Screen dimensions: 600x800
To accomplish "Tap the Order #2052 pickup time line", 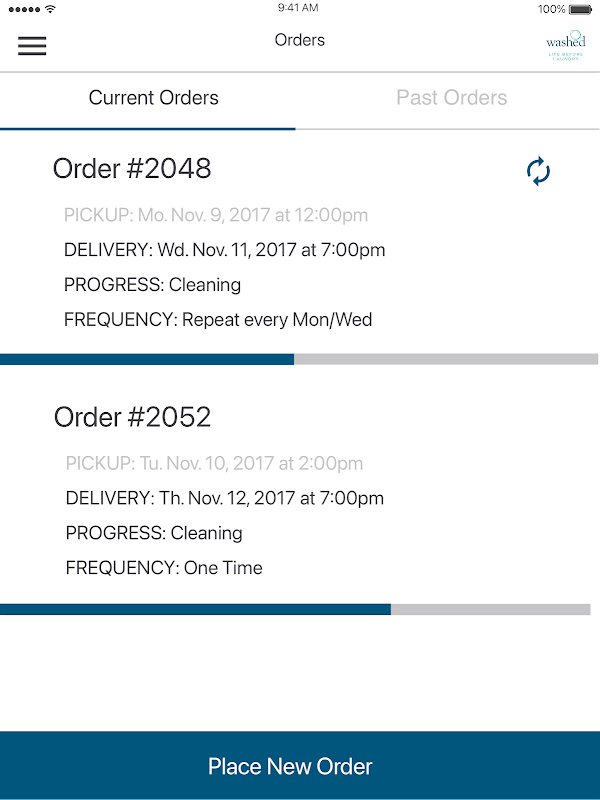I will 214,464.
